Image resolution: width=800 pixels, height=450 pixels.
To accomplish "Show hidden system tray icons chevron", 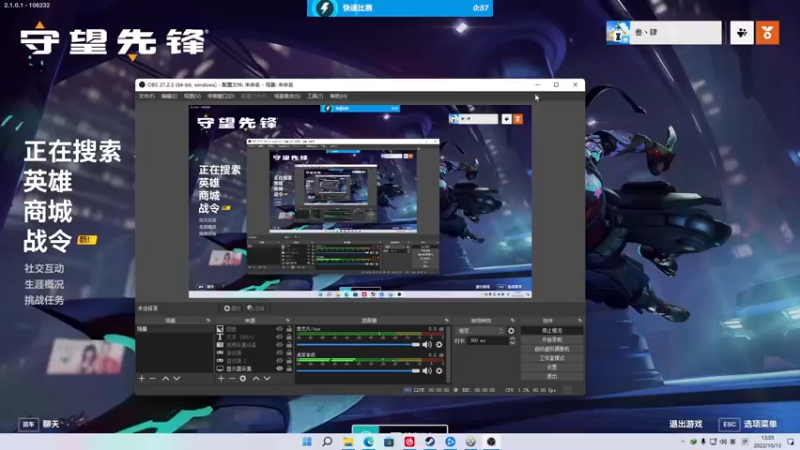I will (683, 441).
